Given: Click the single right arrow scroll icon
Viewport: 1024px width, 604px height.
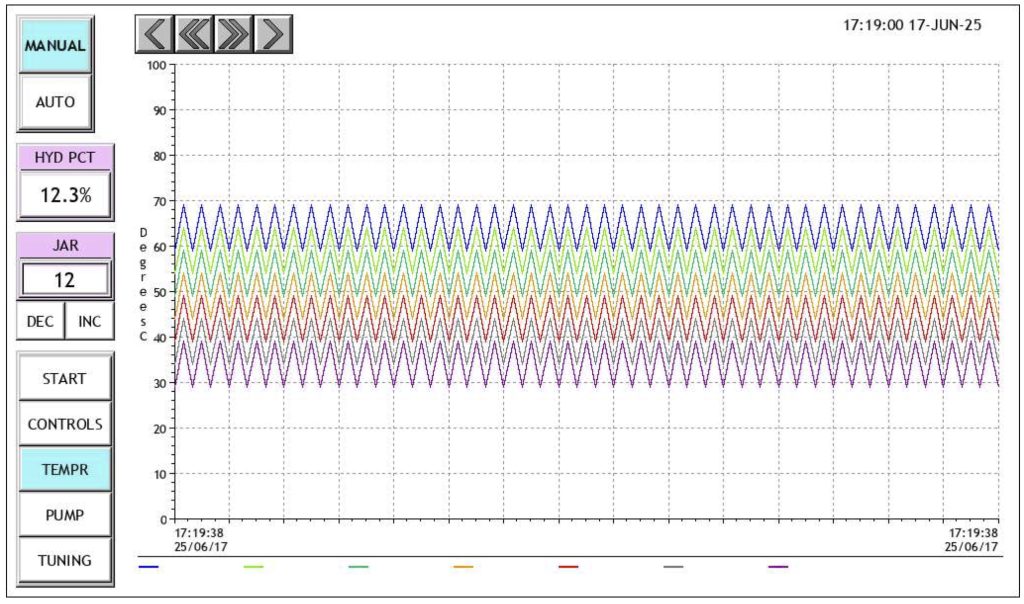Looking at the screenshot, I should pos(273,35).
